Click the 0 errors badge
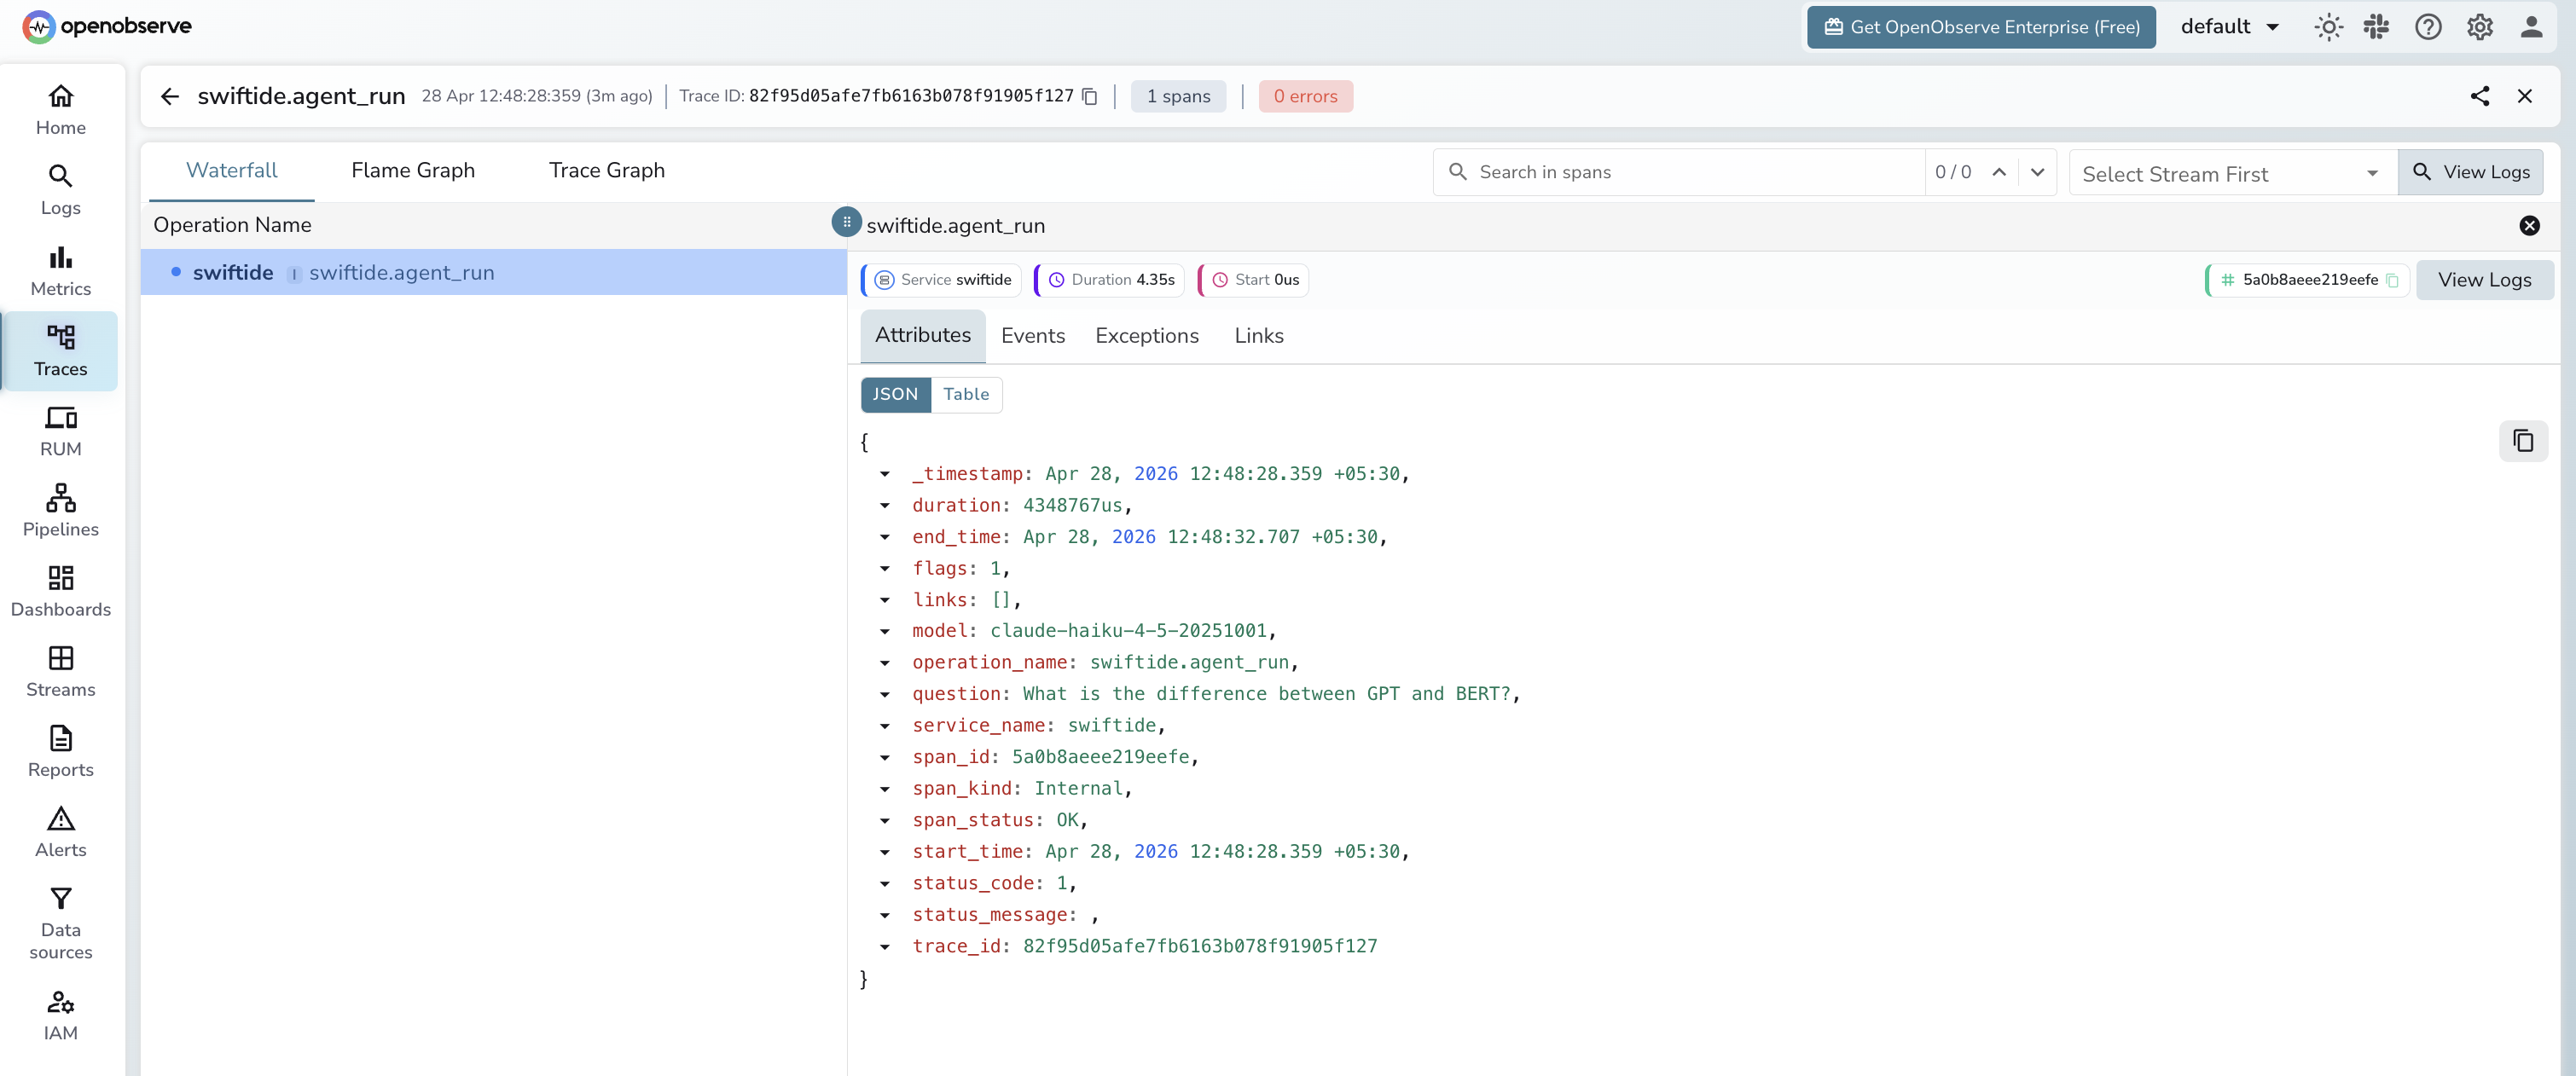 click(x=1305, y=96)
